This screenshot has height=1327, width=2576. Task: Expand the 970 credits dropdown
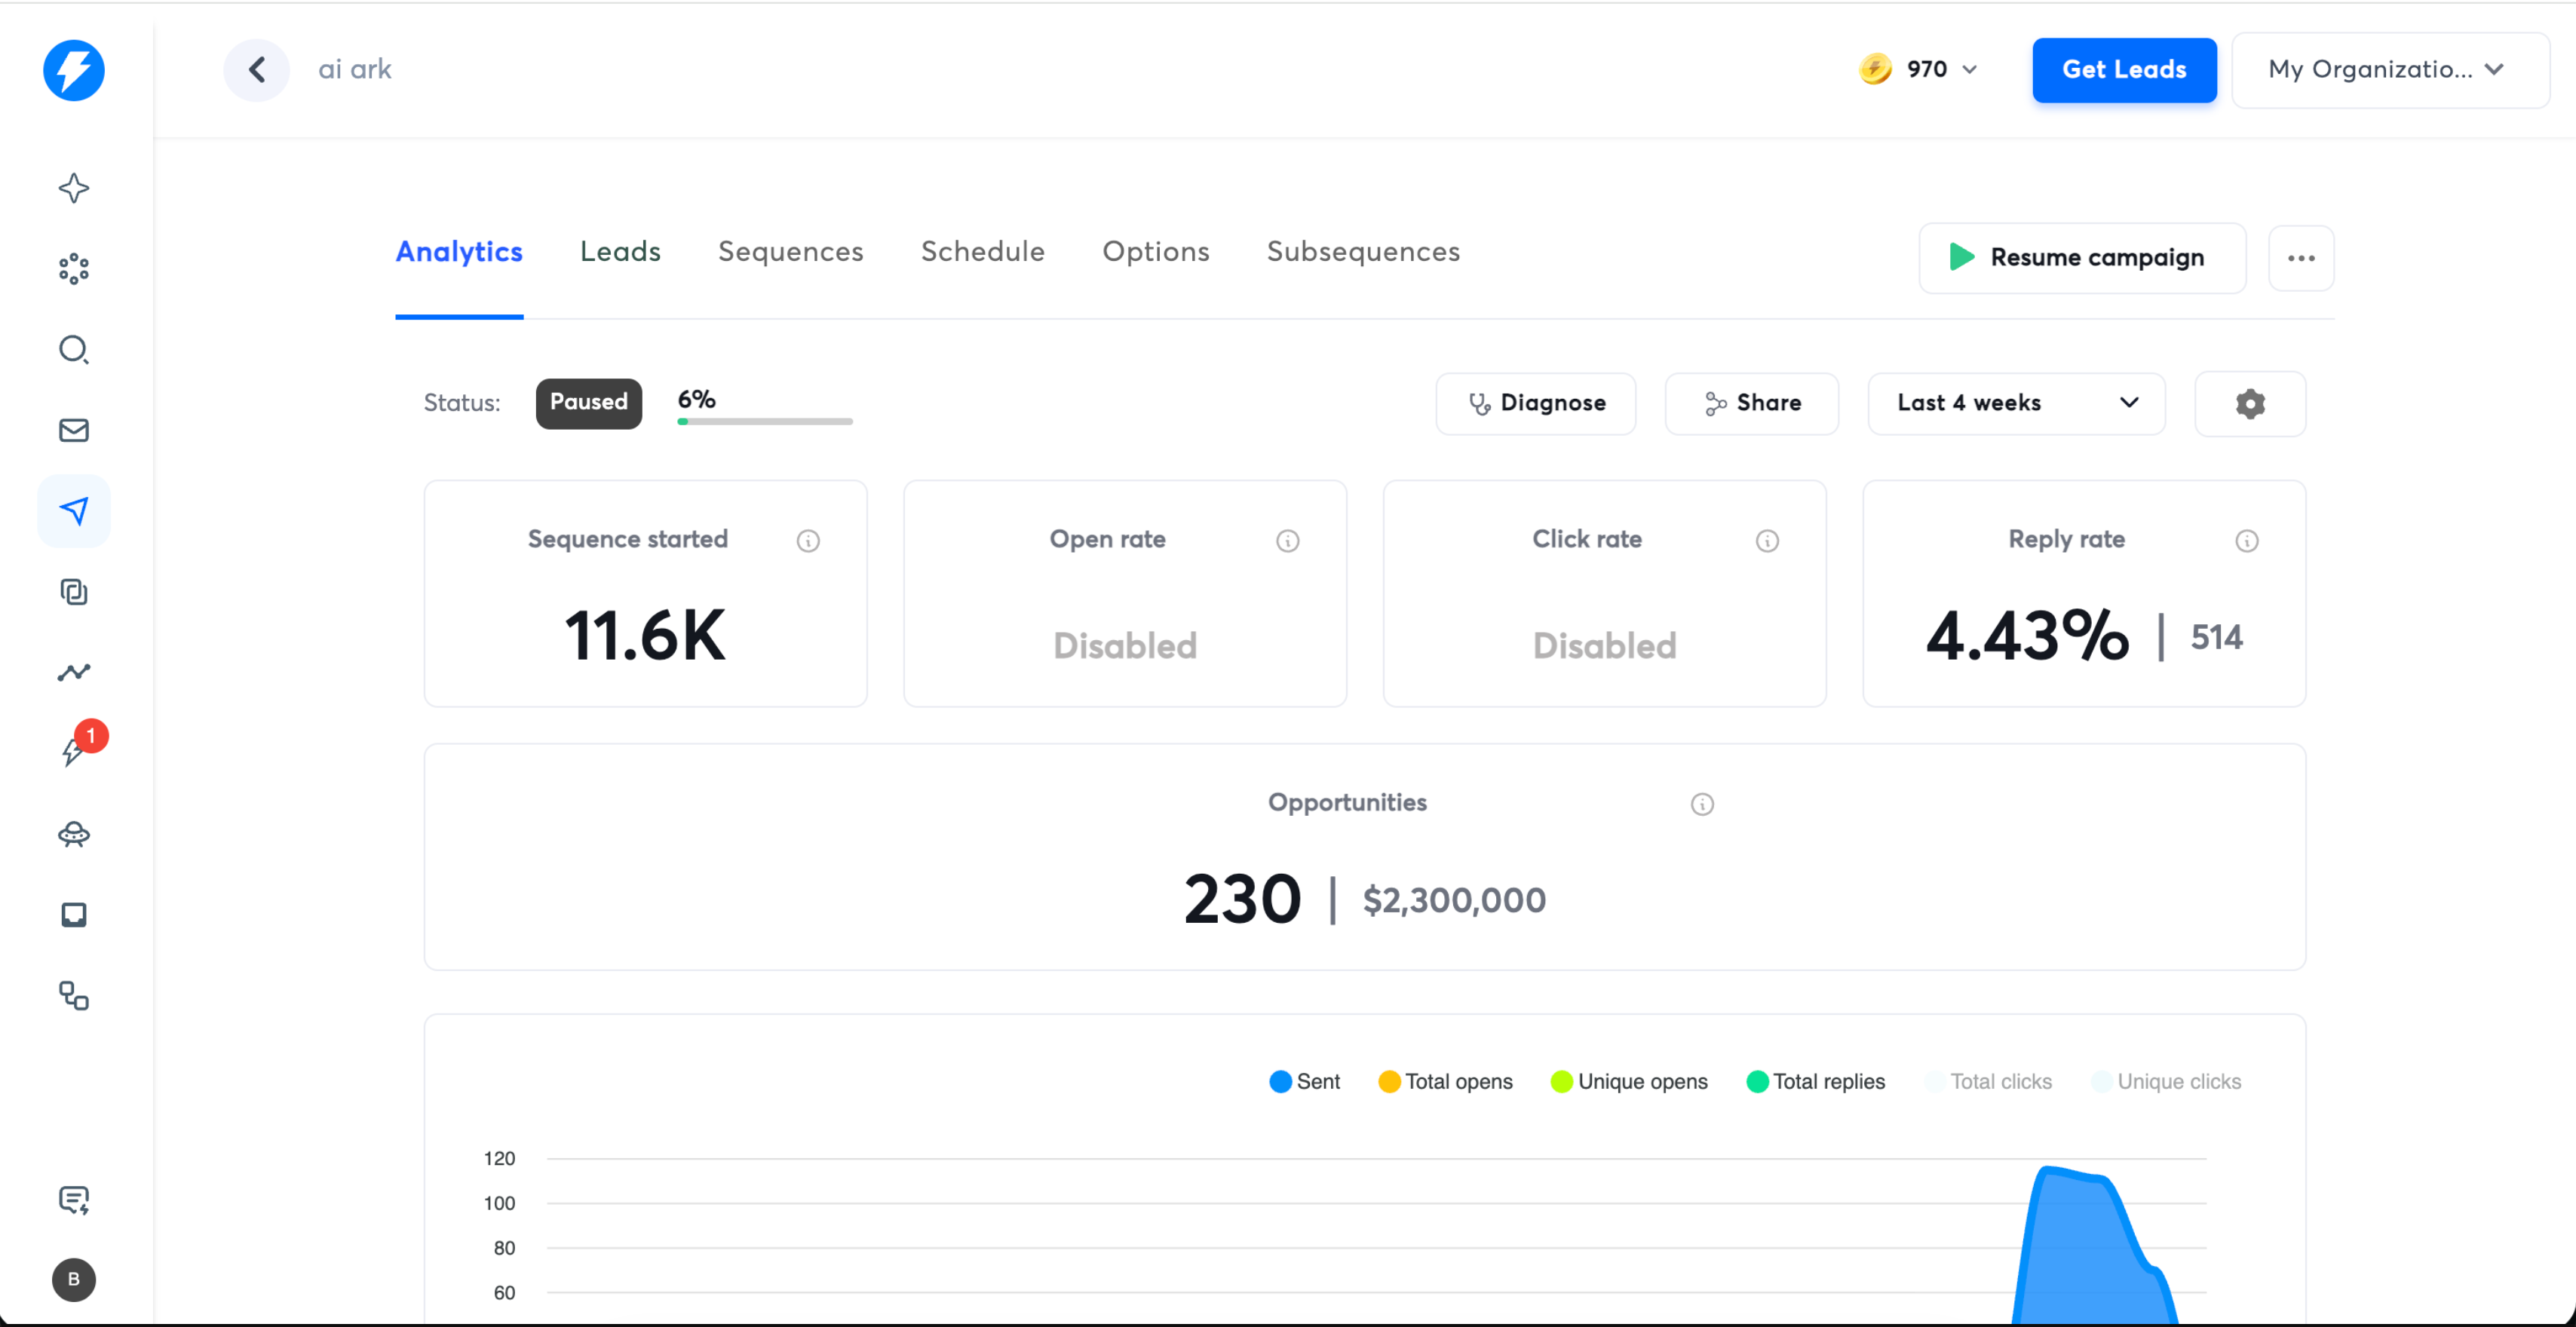[1918, 69]
